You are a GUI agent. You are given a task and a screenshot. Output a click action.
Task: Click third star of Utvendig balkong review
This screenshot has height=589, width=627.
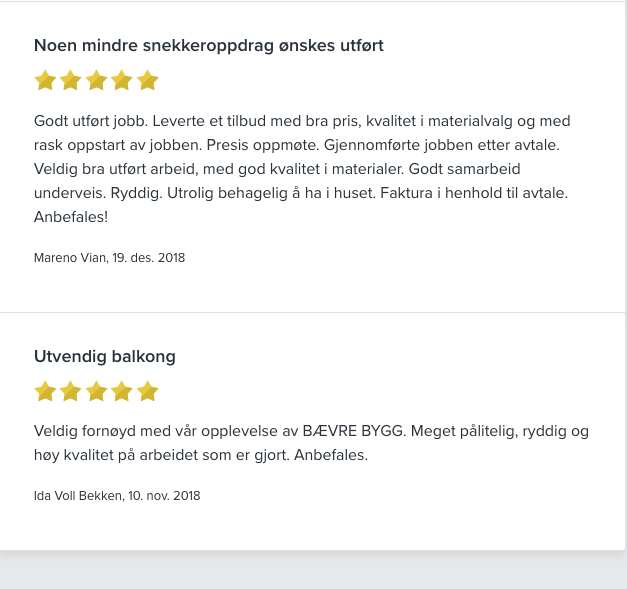(x=97, y=391)
